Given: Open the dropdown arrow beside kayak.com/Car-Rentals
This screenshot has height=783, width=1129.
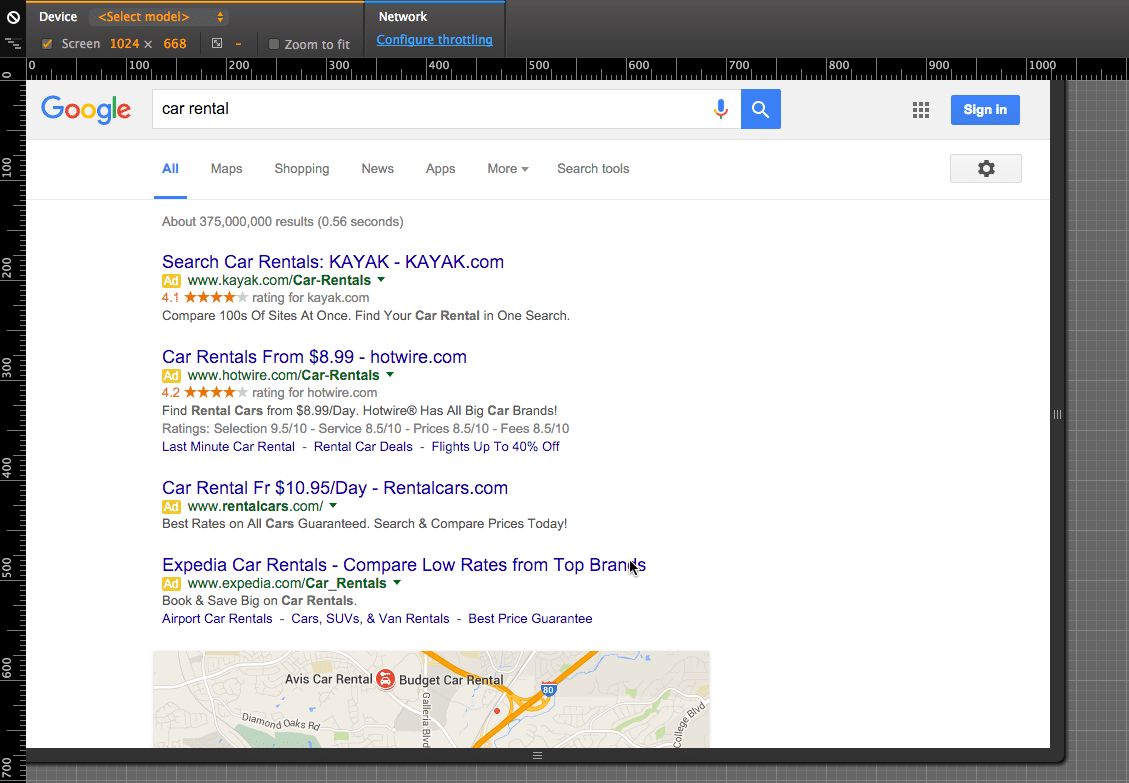Looking at the screenshot, I should 381,279.
